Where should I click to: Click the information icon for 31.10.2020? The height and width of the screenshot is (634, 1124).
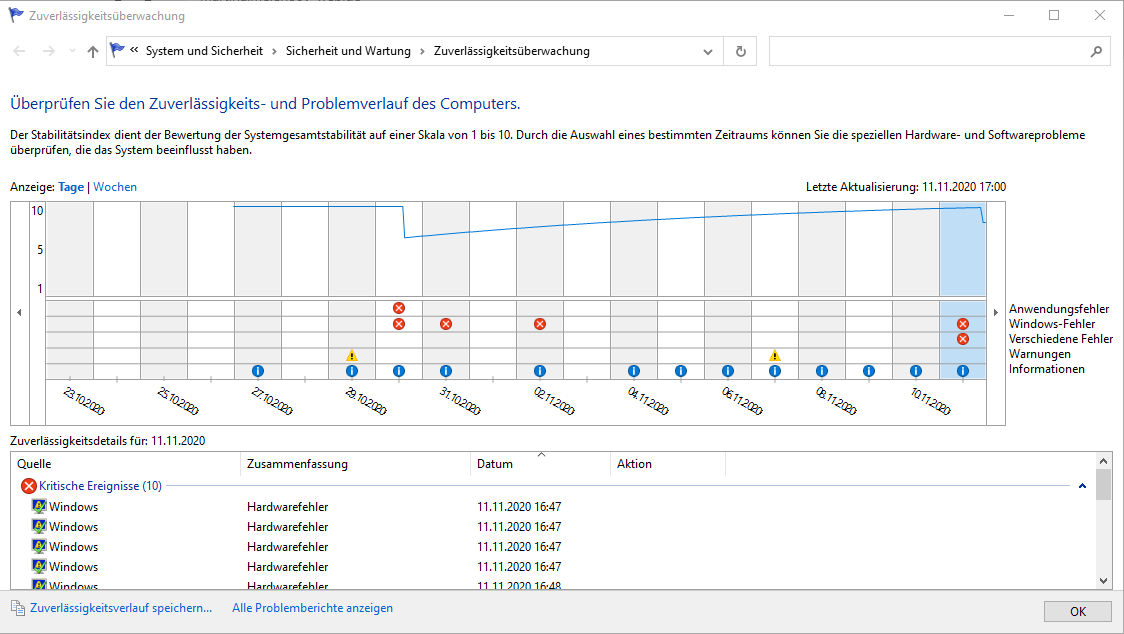[x=446, y=371]
